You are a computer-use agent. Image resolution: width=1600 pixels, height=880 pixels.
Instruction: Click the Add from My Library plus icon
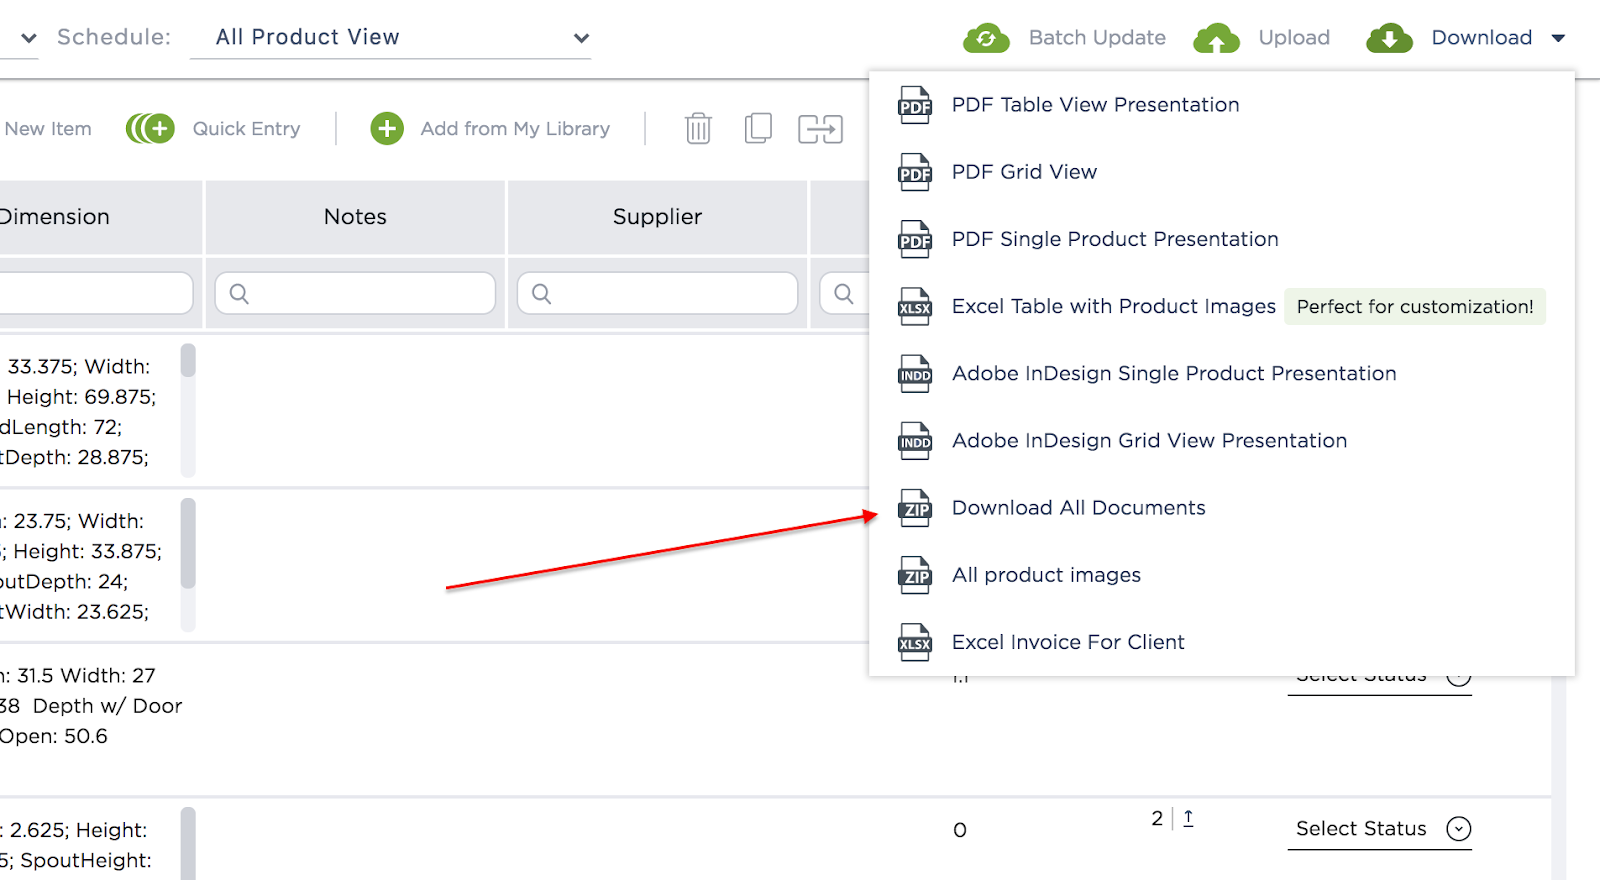[x=387, y=128]
